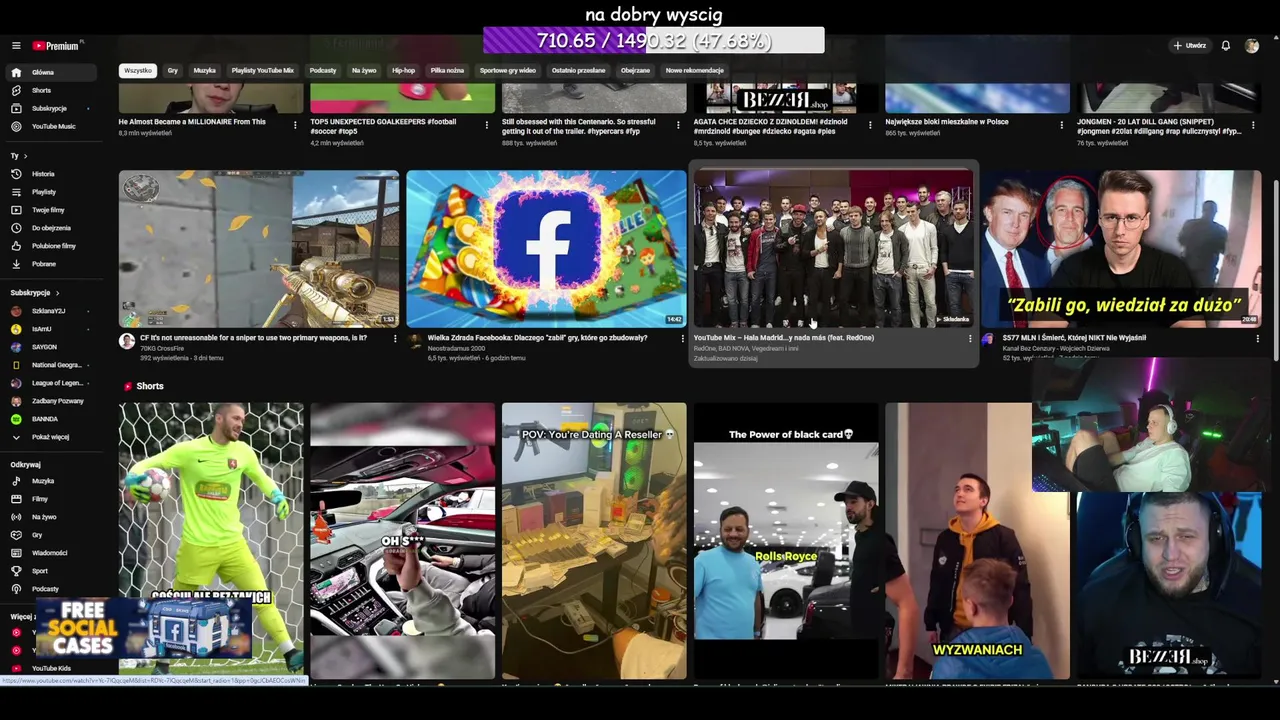
Task: Expand the Ty section chevron
Action: (x=25, y=157)
